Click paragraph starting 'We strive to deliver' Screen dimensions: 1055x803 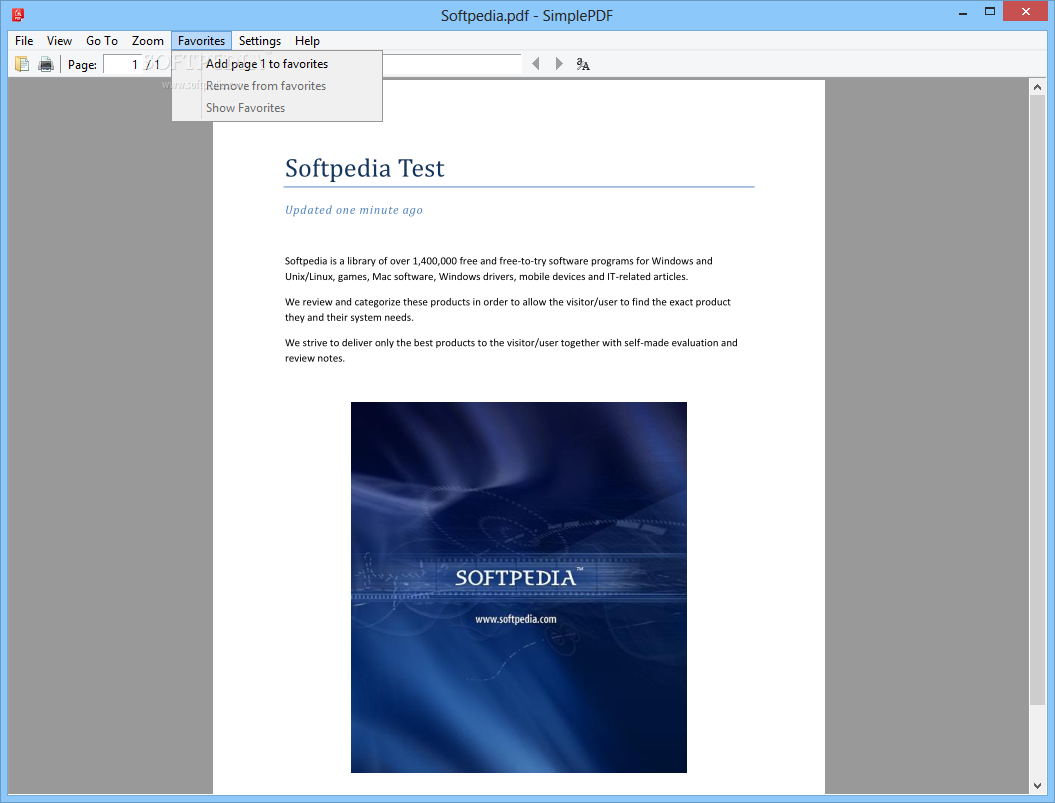pos(511,350)
